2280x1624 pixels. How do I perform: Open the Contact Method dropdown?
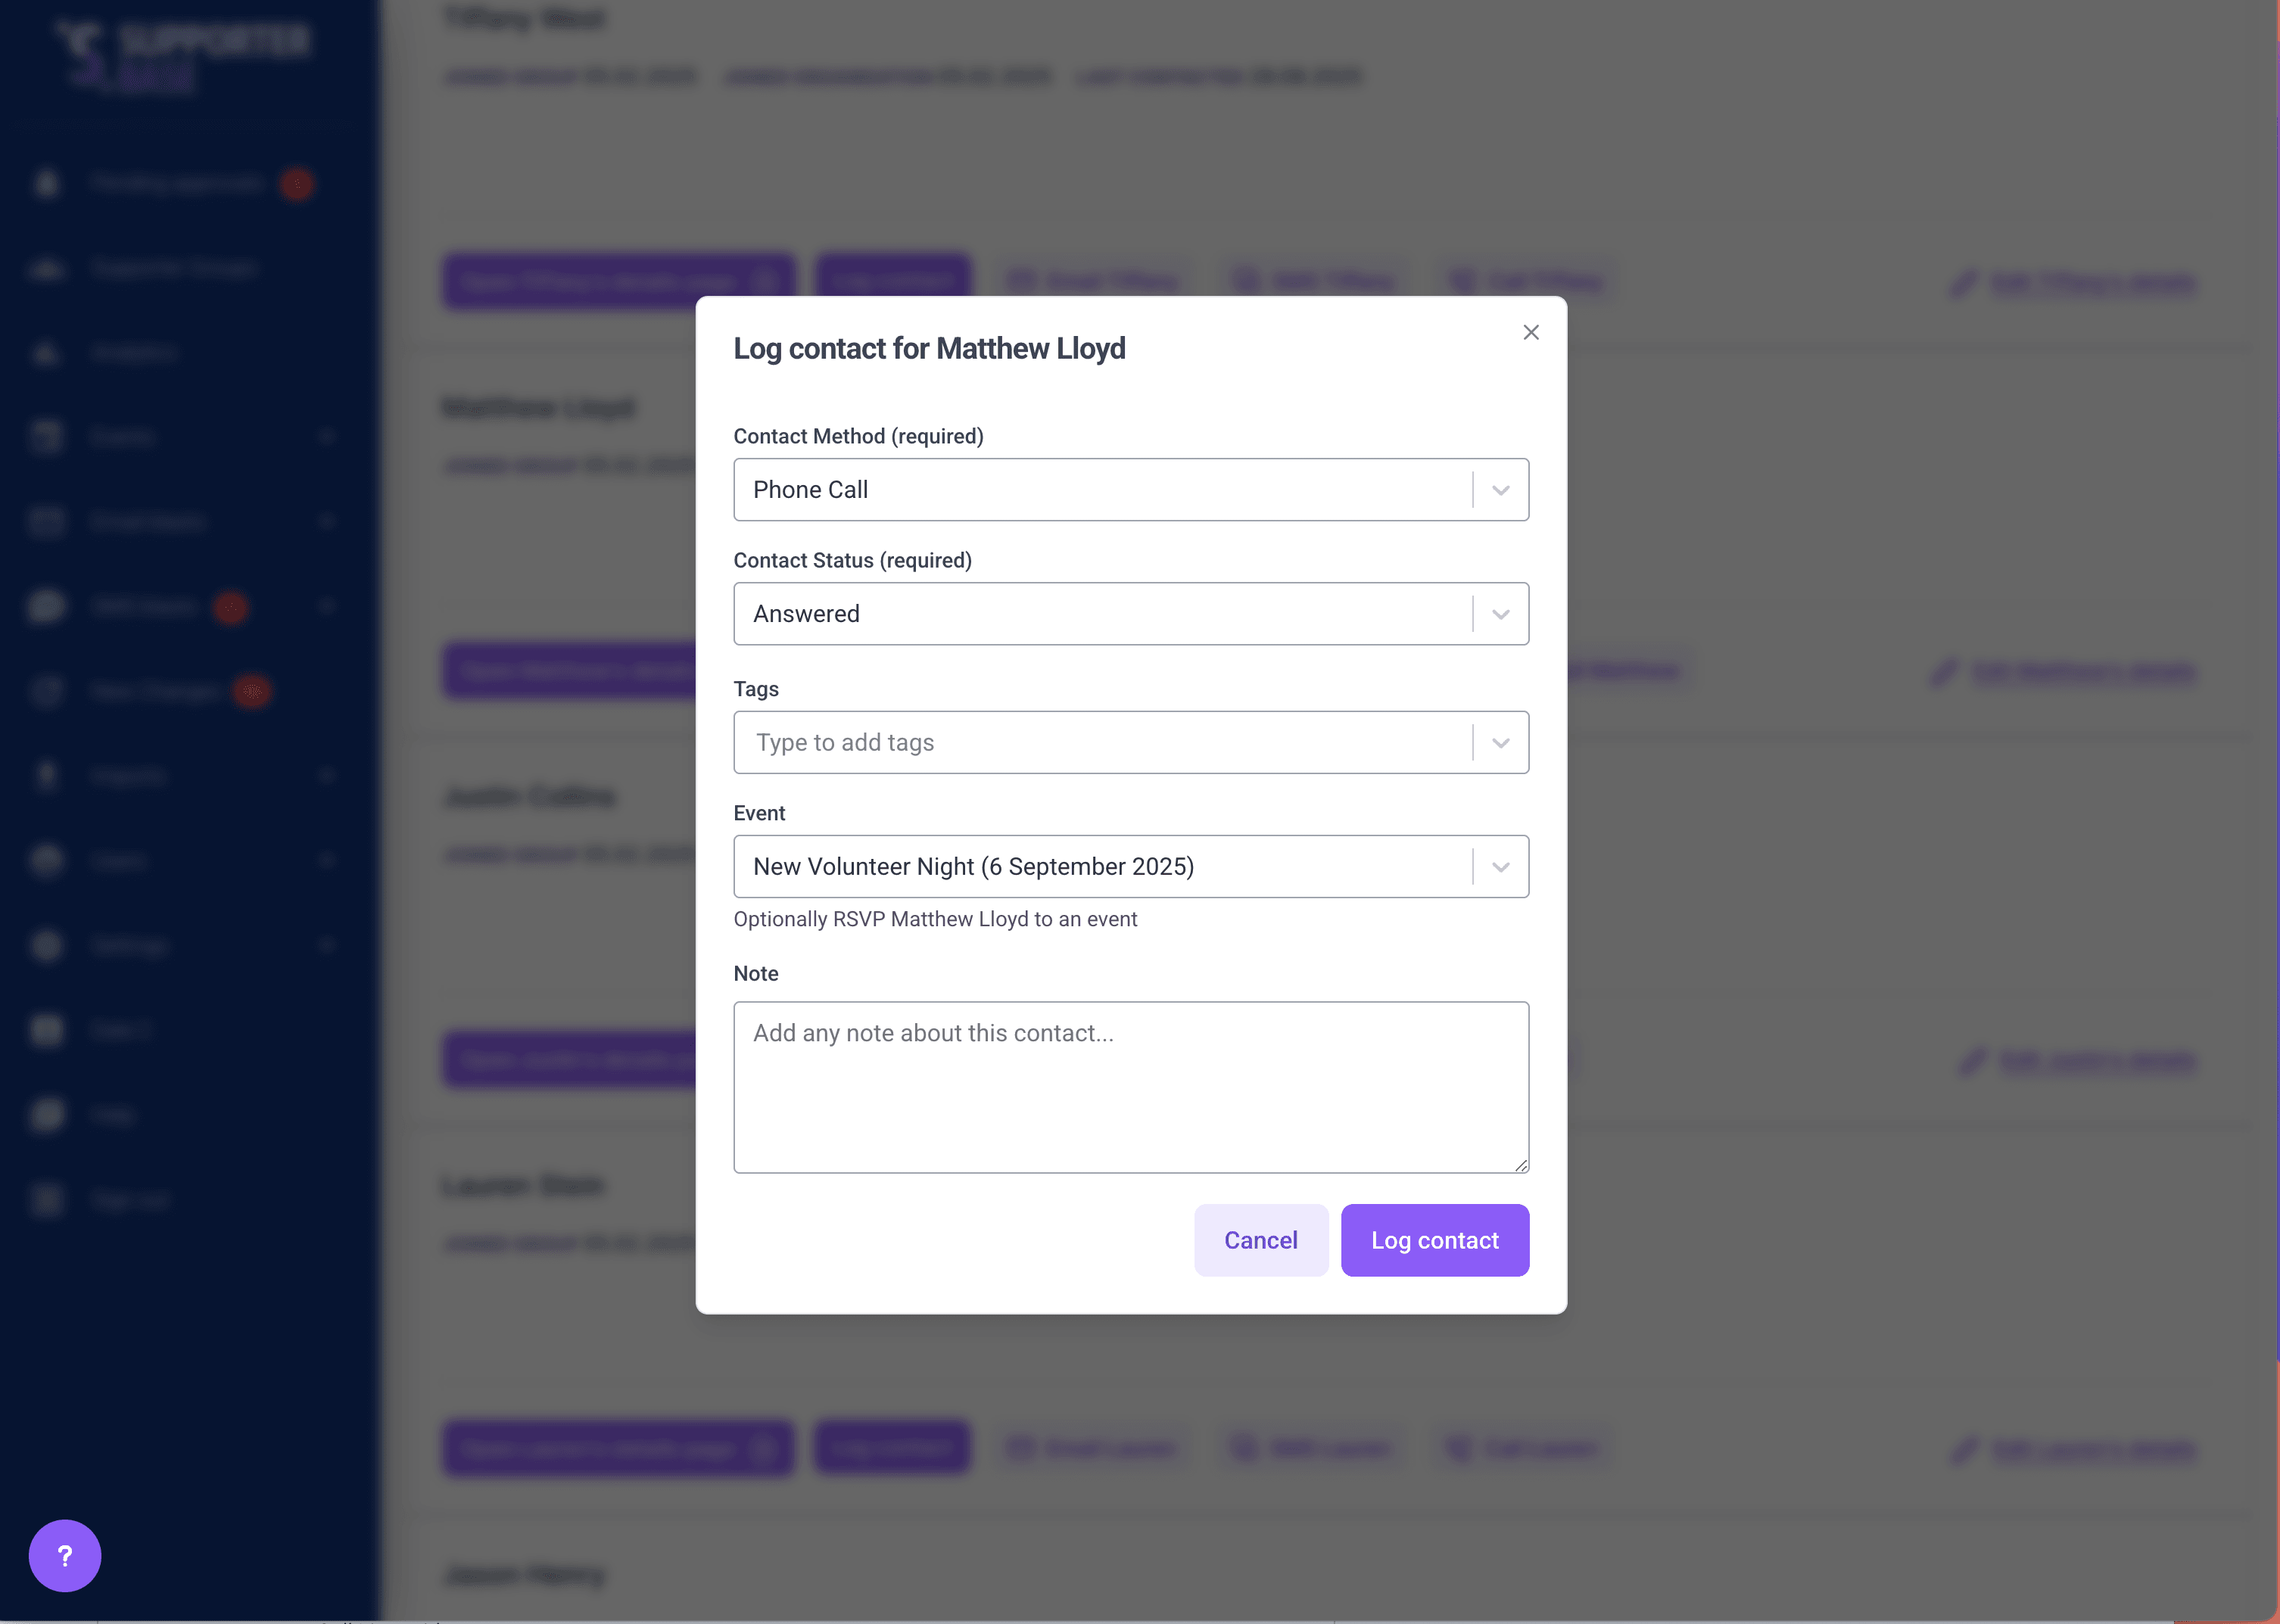[1130, 490]
